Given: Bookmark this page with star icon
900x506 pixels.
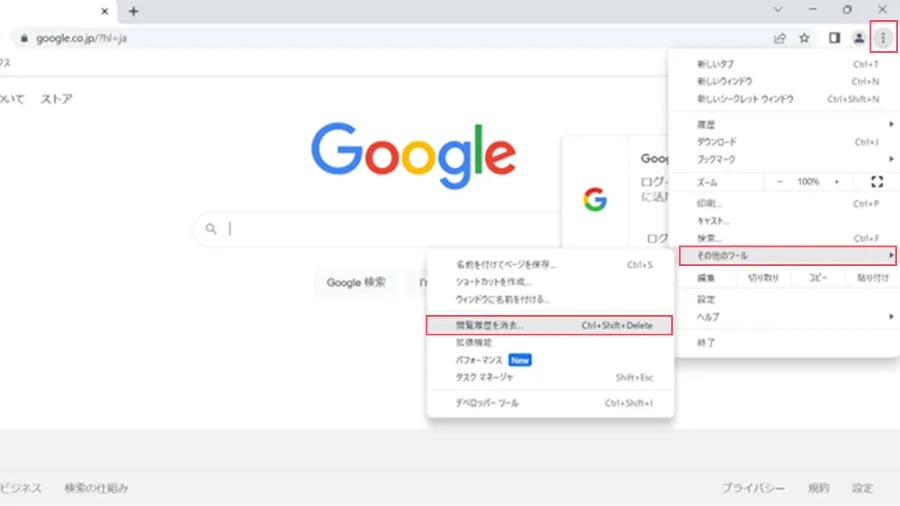Looking at the screenshot, I should coord(804,38).
